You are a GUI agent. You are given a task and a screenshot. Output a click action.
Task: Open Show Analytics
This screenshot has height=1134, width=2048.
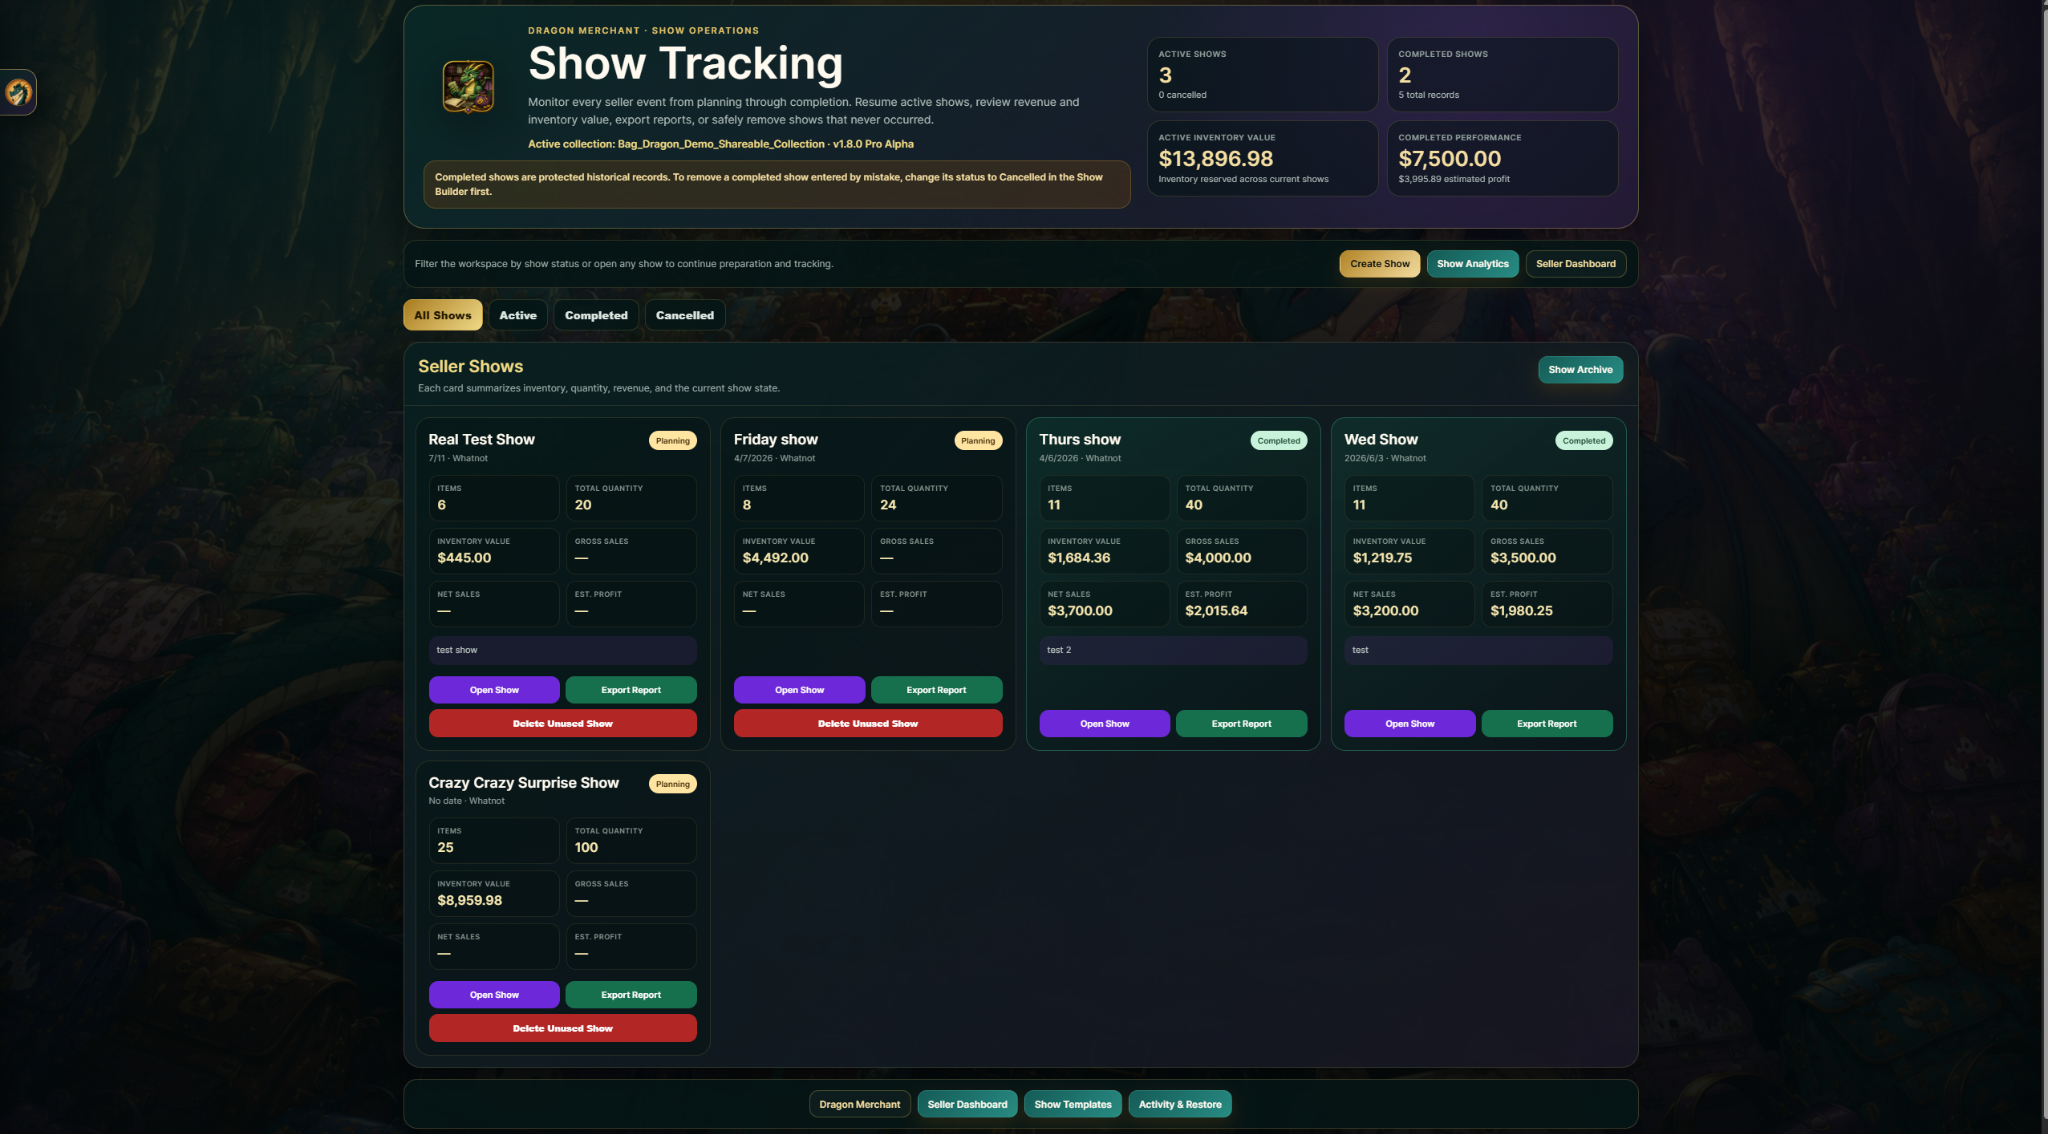click(1473, 264)
